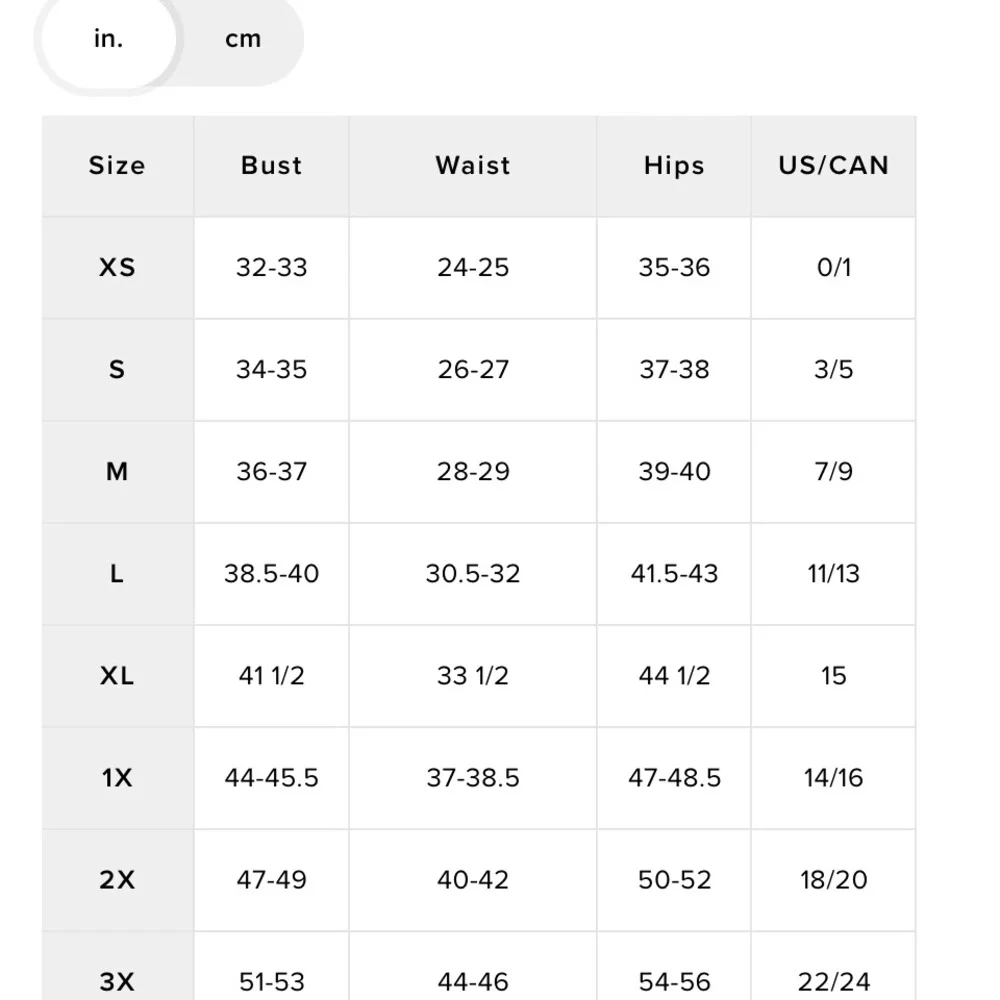Select the in. unit option
Viewport: 1000px width, 1000px height.
107,40
